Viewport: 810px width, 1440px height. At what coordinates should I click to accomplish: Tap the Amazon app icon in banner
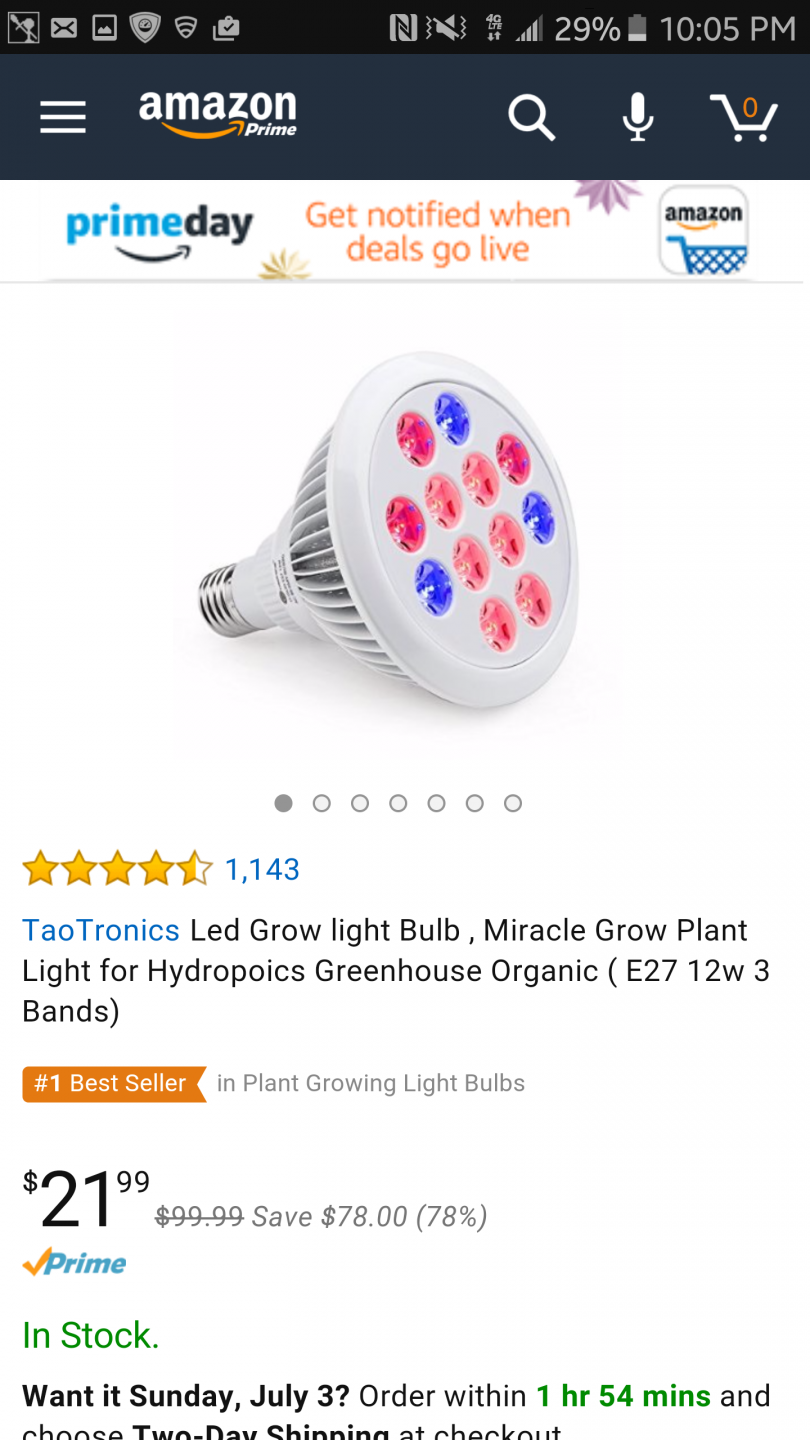pyautogui.click(x=703, y=231)
